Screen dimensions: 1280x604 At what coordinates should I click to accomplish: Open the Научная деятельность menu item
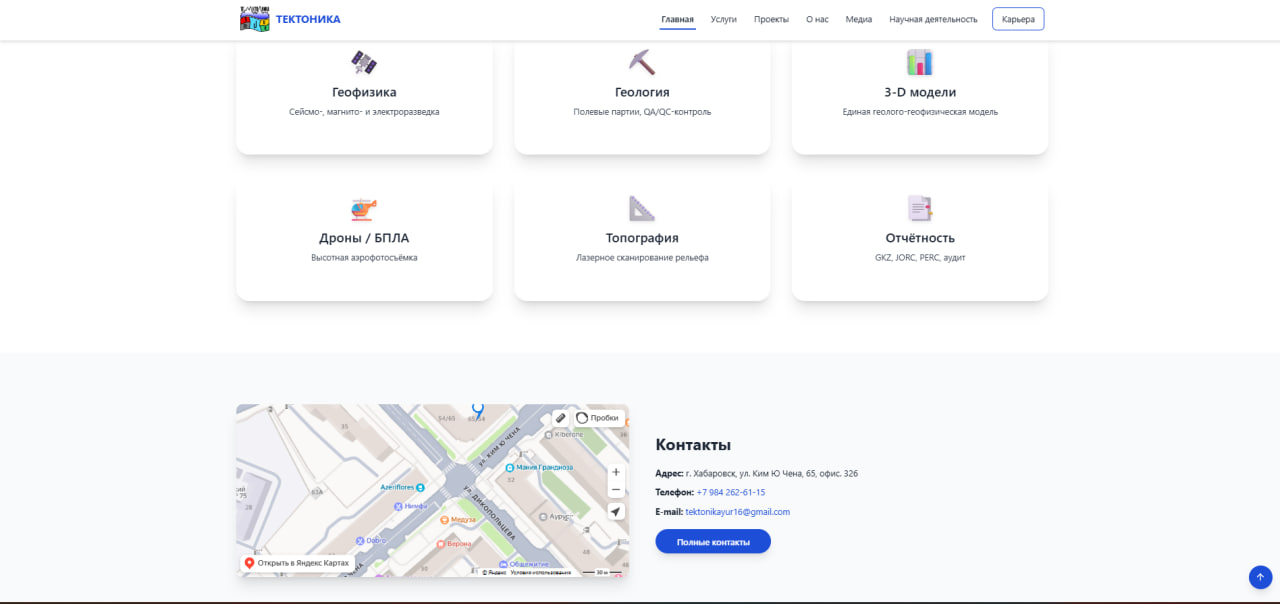click(933, 19)
